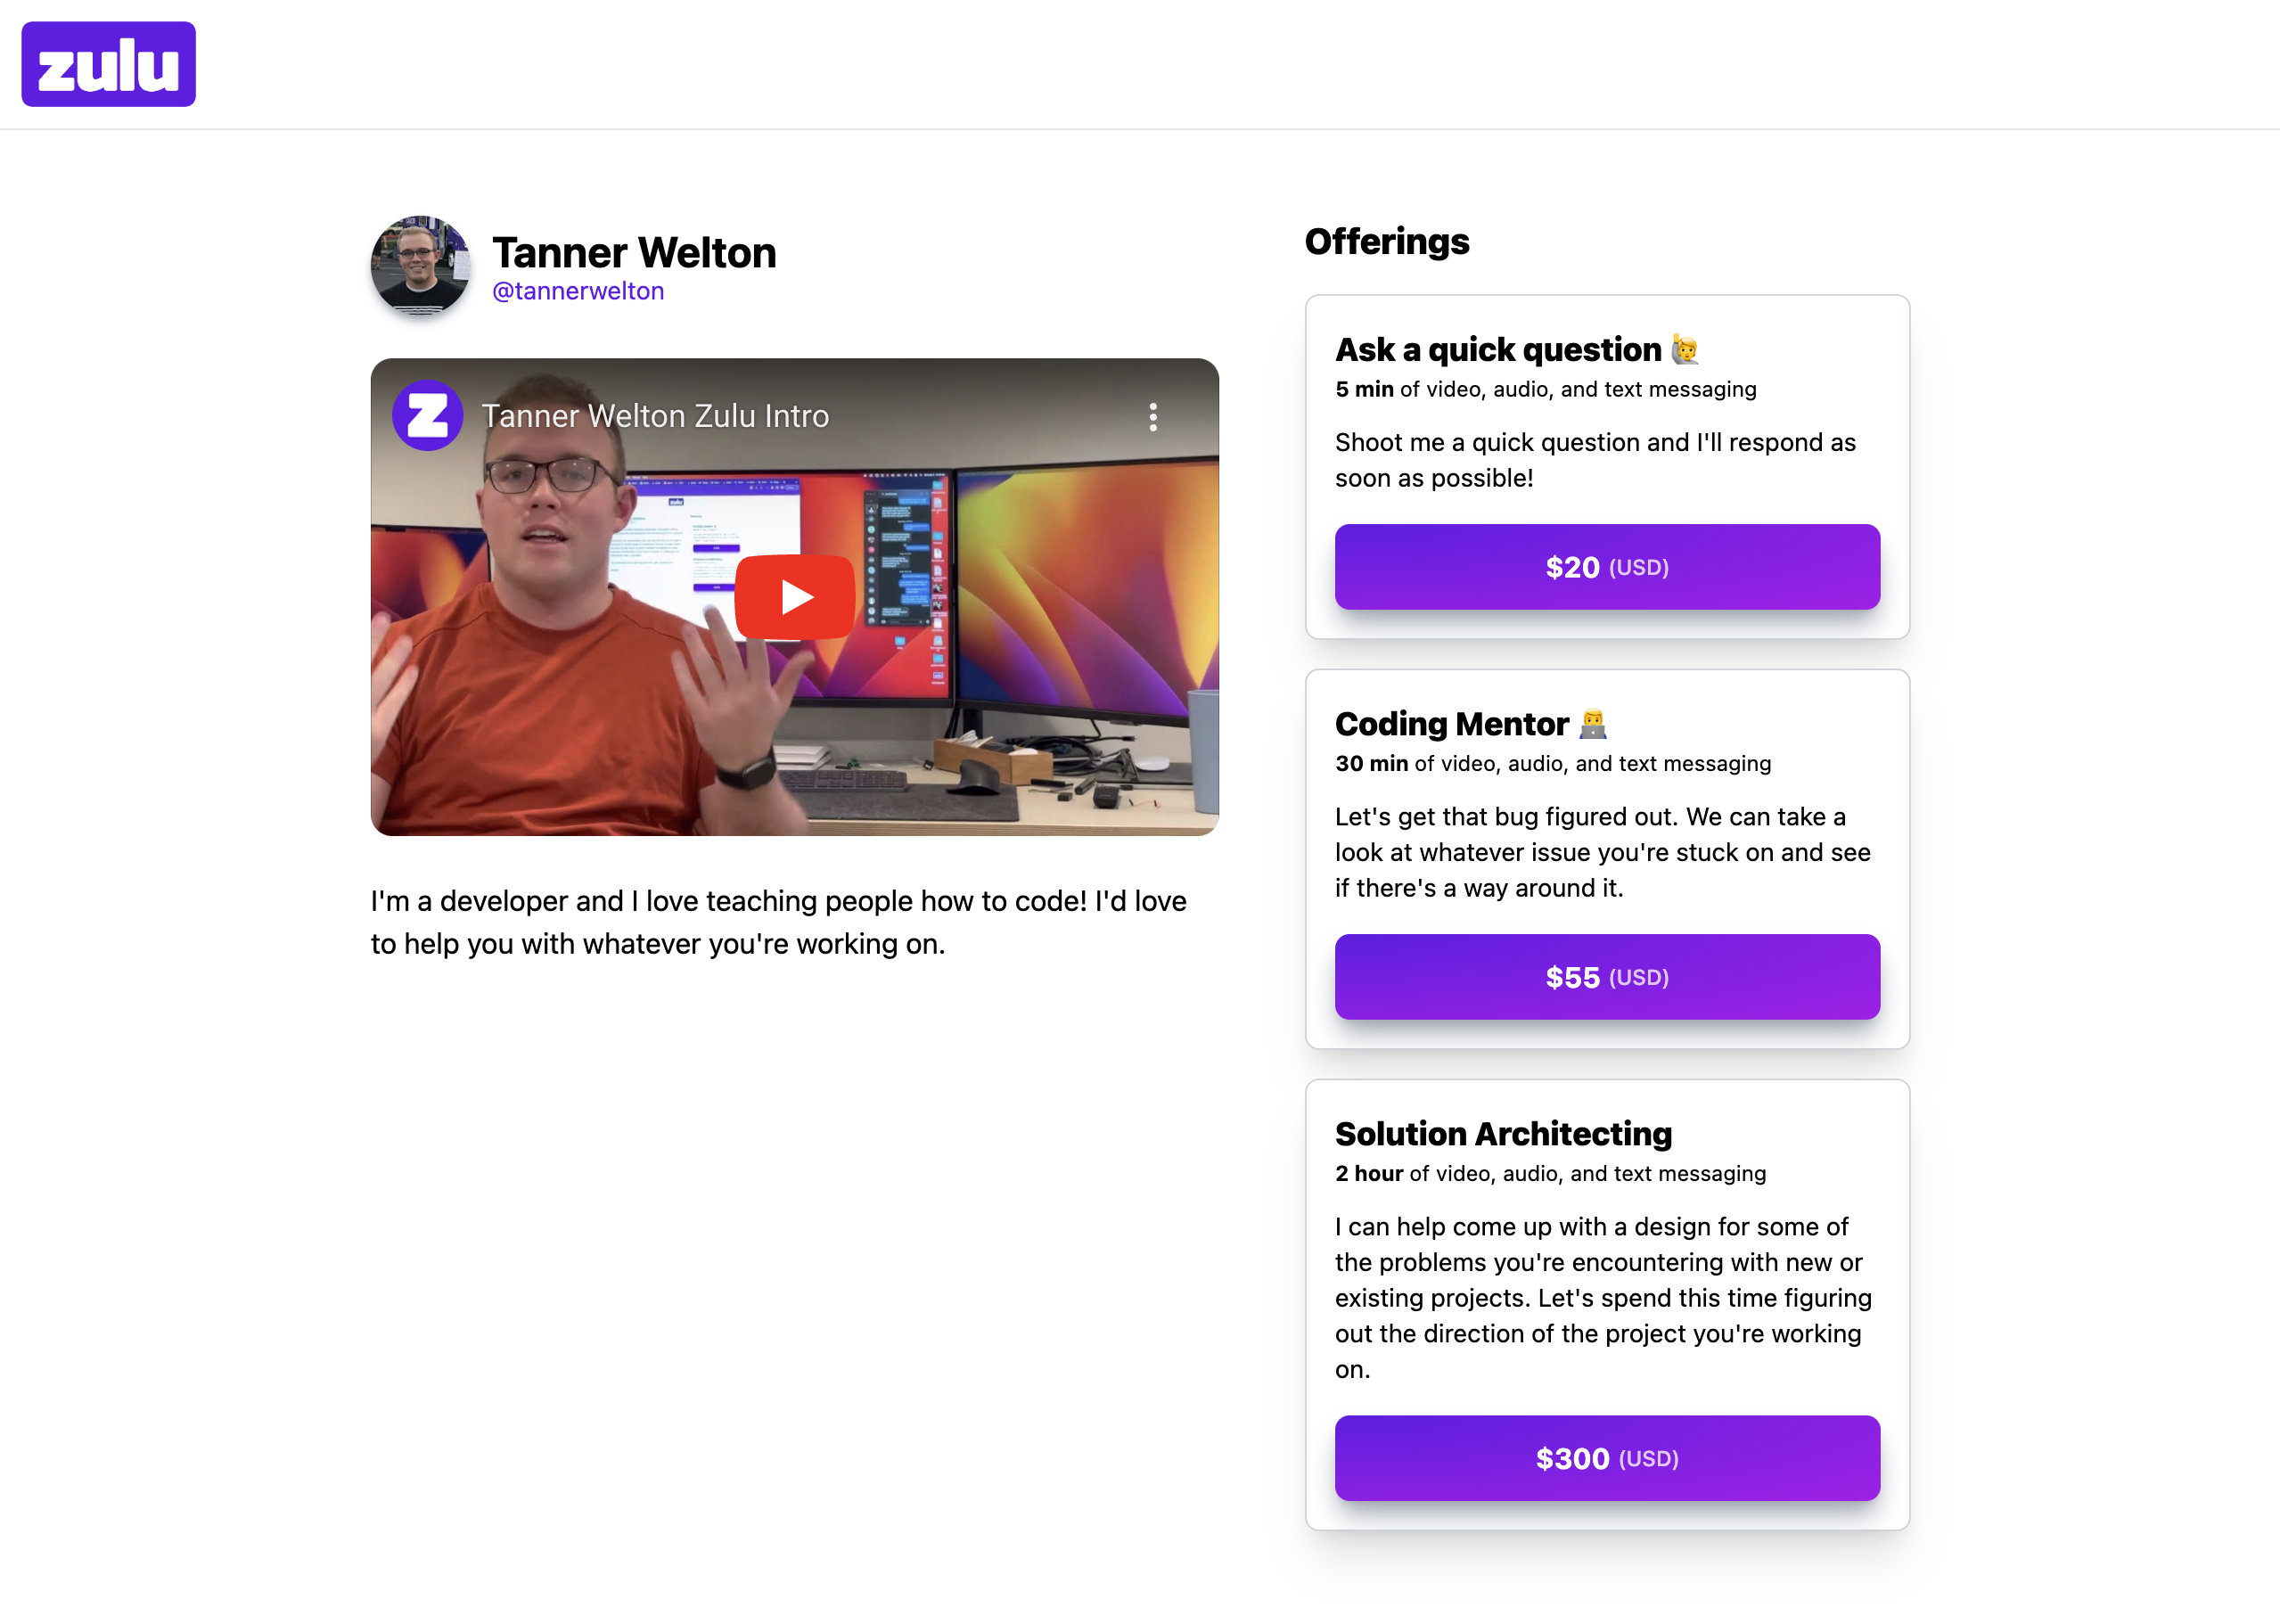This screenshot has height=1624, width=2280.
Task: Select the Coding Mentor offering title
Action: click(1452, 724)
